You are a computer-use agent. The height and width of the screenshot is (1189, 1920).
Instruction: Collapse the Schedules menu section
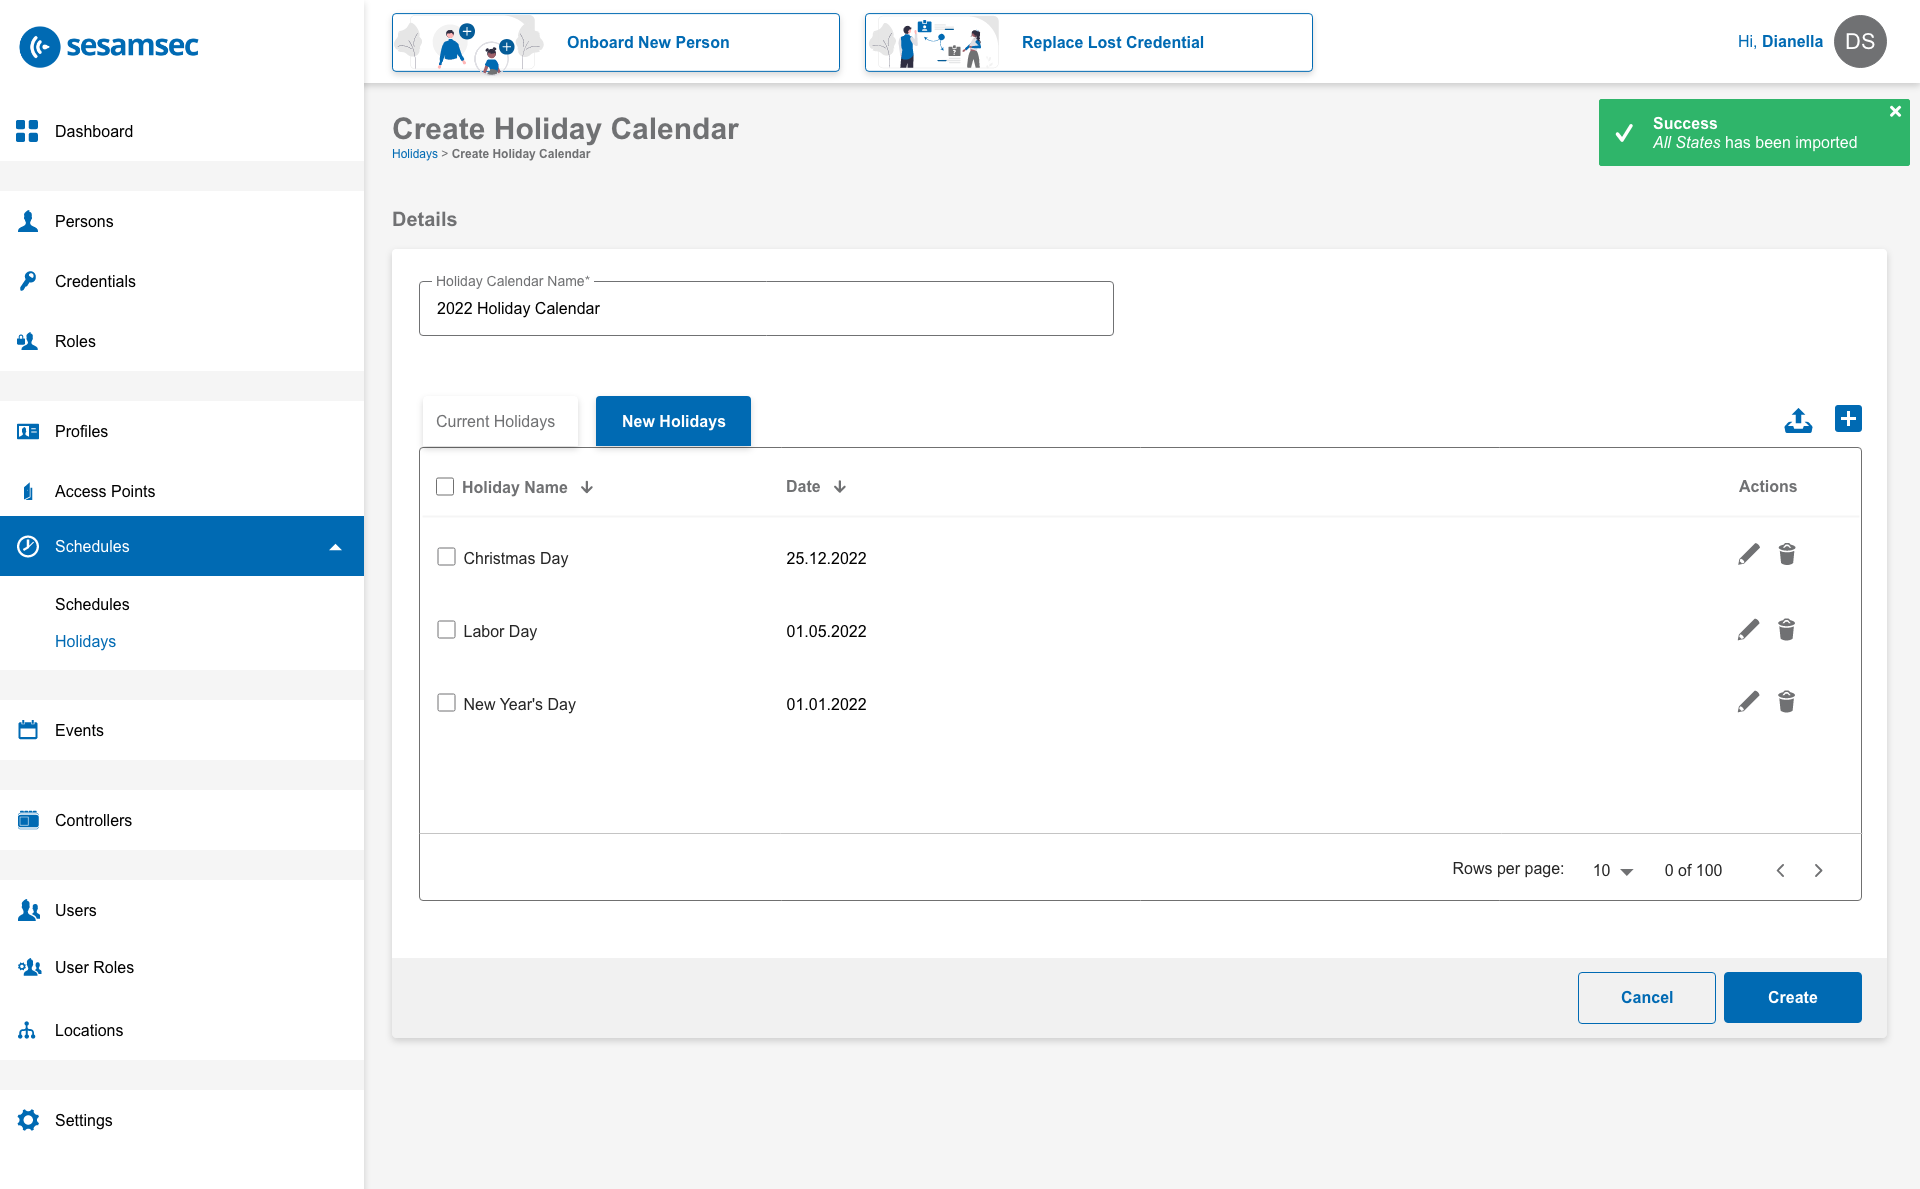(x=335, y=547)
